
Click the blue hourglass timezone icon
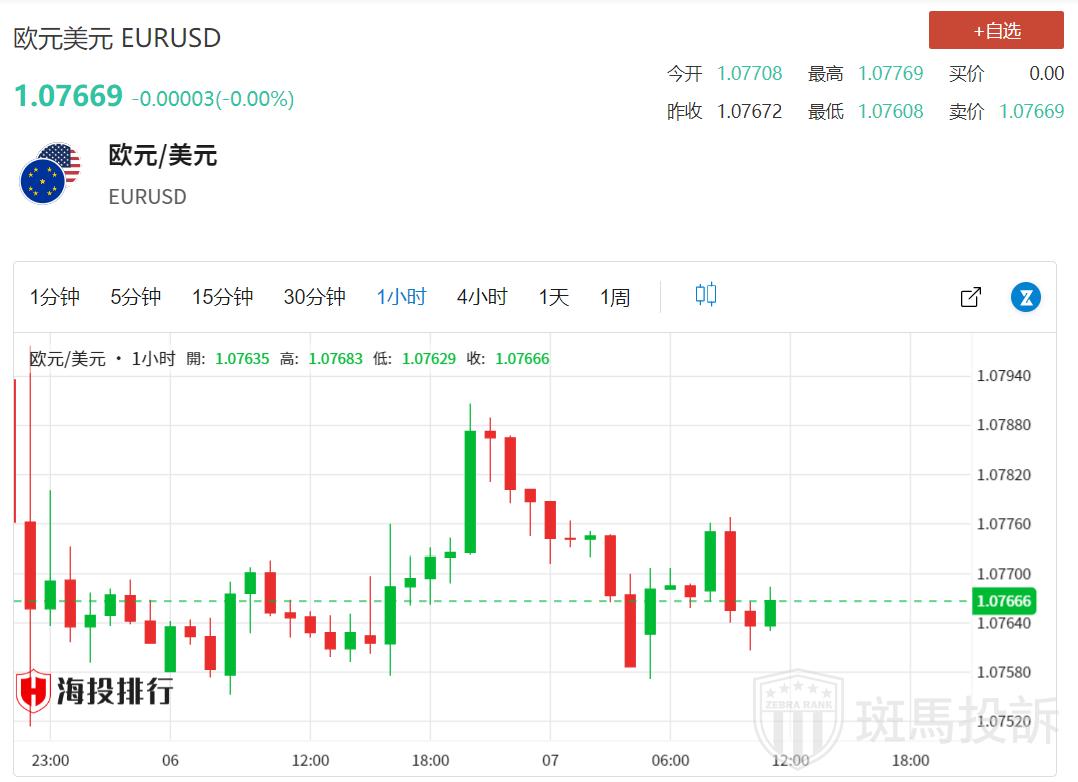(x=1025, y=297)
